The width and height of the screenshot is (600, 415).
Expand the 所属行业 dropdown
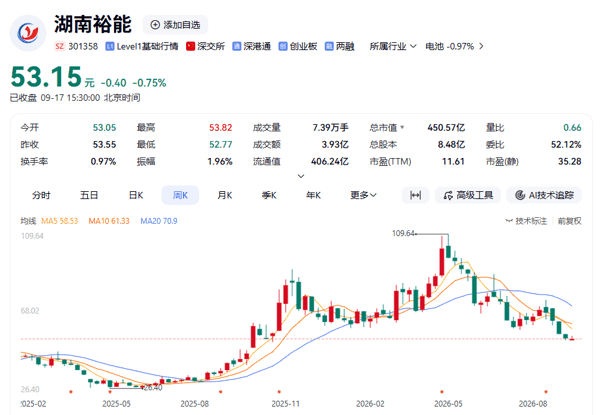[x=393, y=46]
